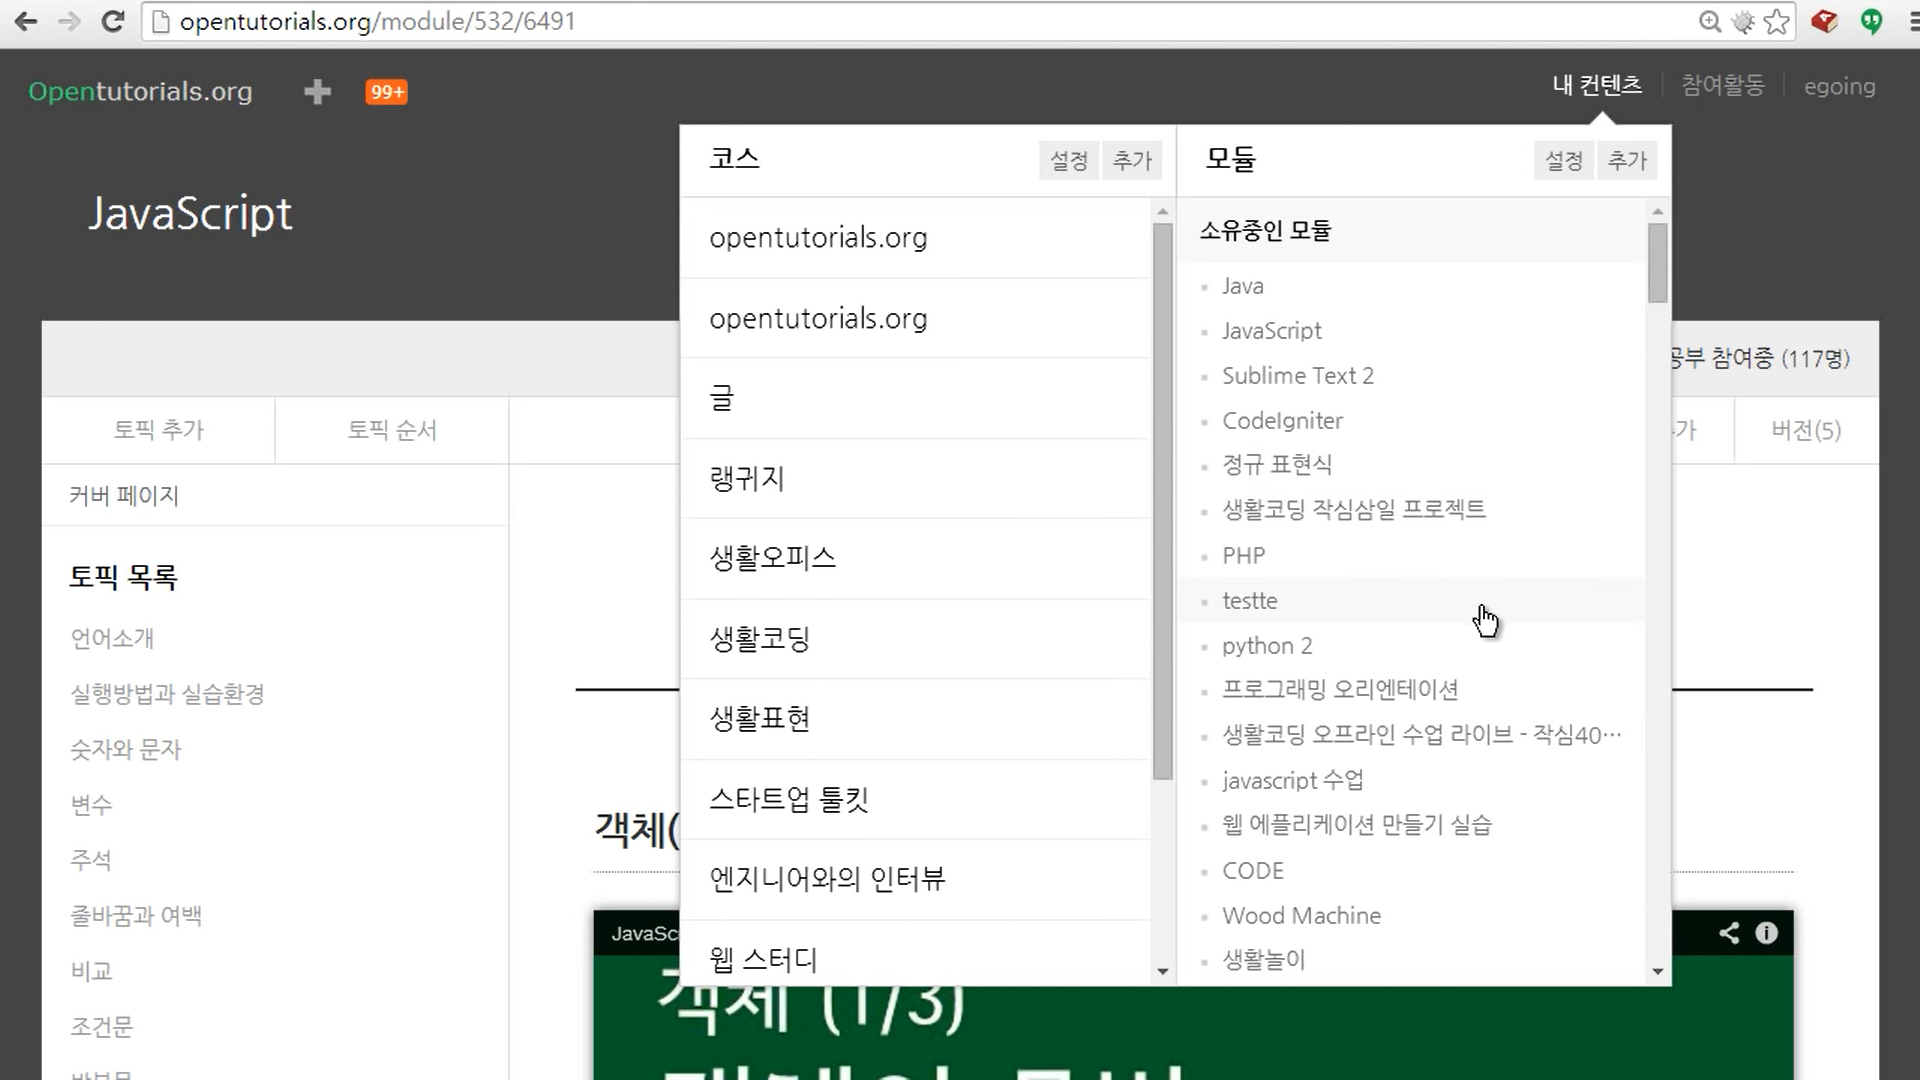This screenshot has height=1080, width=1920.
Task: Click 추가 button in 모듈 panel
Action: [x=1627, y=160]
